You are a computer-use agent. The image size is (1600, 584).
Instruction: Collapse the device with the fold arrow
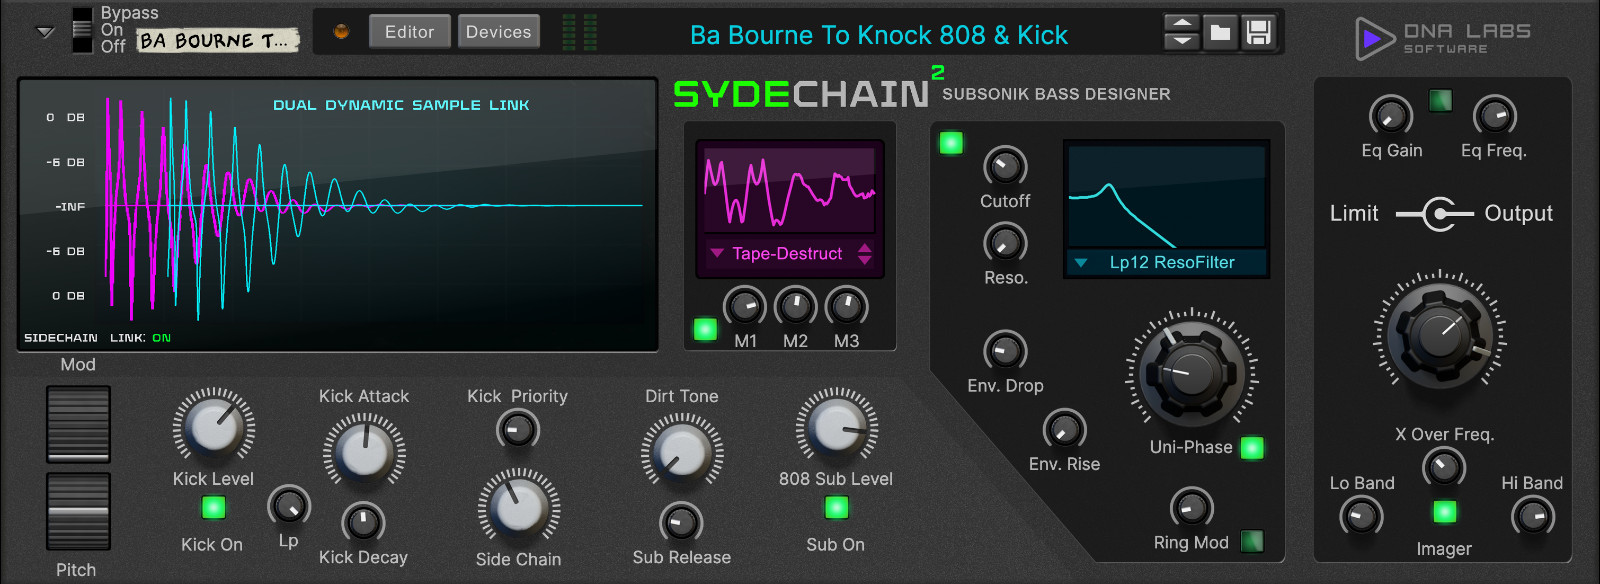pos(45,32)
